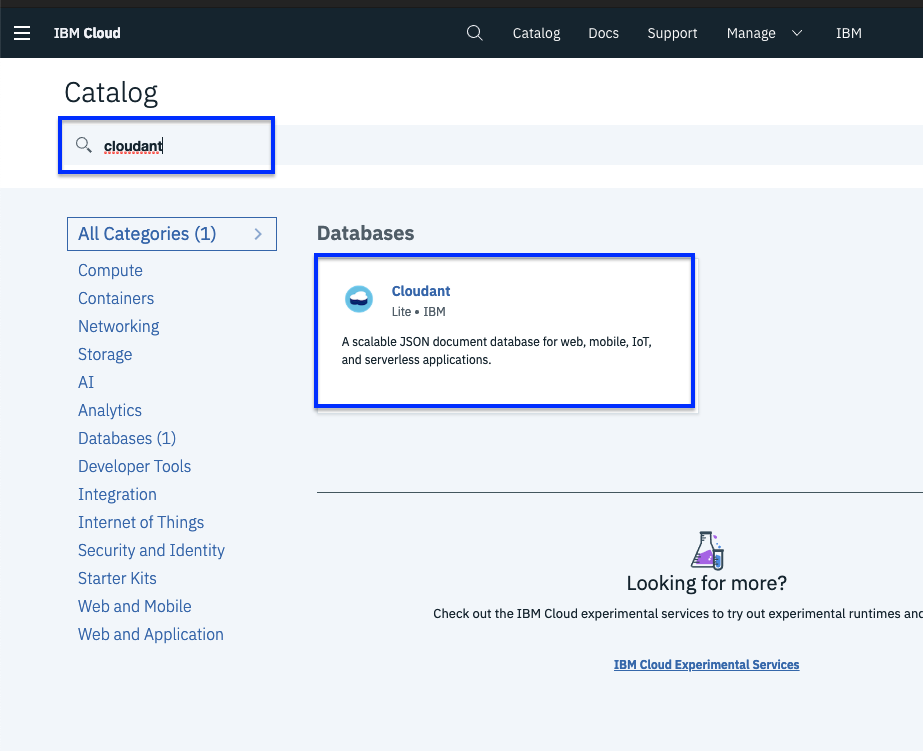Screen dimensions: 923x751
Task: Select All Categories (1) filter
Action: 172,234
